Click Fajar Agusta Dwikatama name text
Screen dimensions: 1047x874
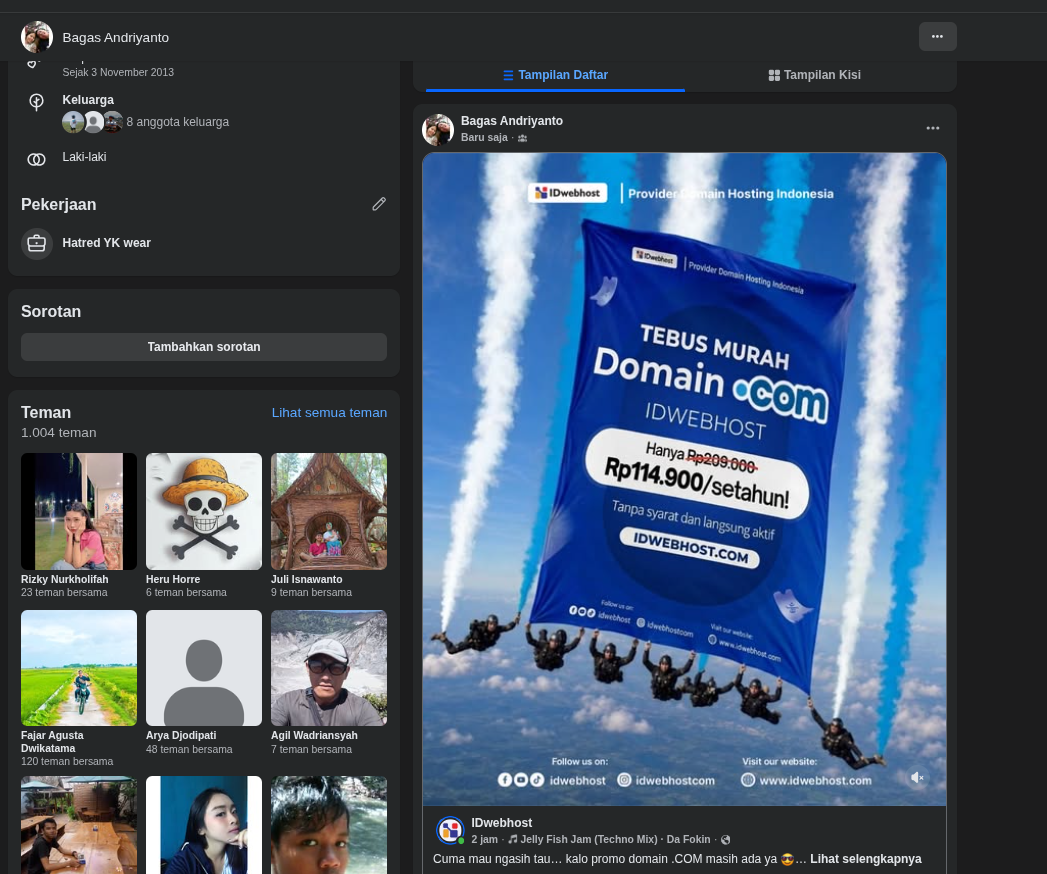[x=52, y=742]
